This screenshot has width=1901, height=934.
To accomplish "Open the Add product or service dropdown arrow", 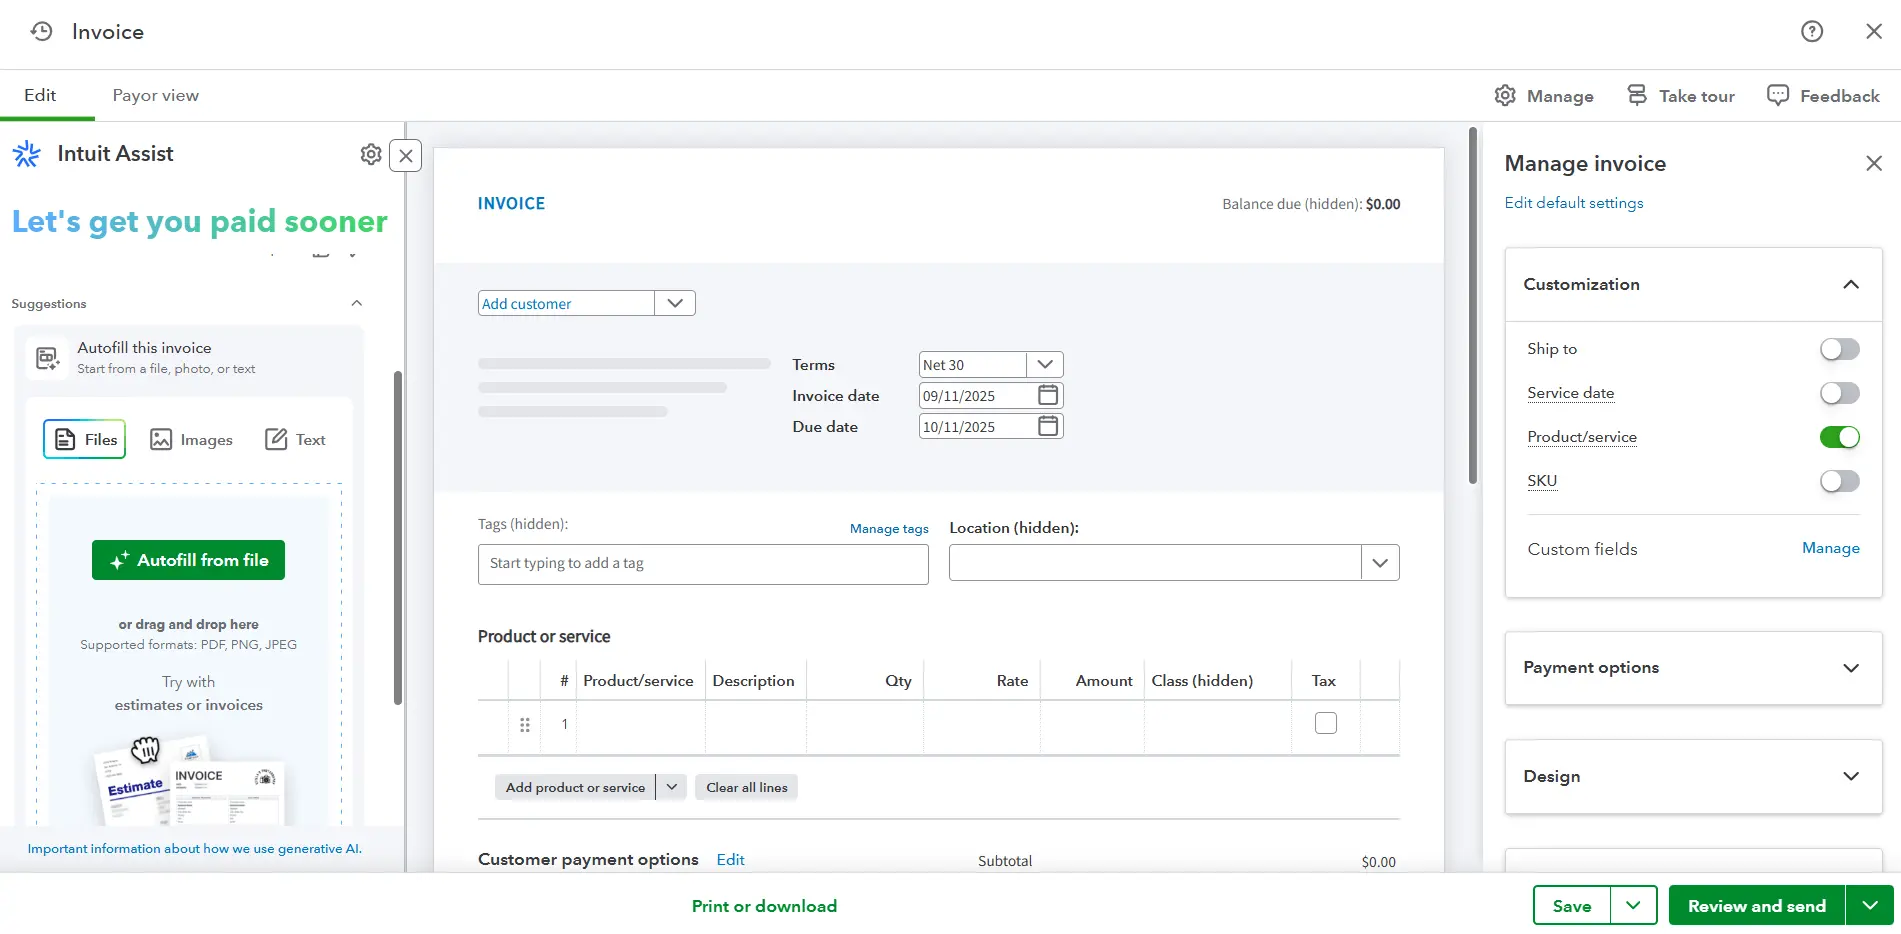I will pyautogui.click(x=671, y=787).
